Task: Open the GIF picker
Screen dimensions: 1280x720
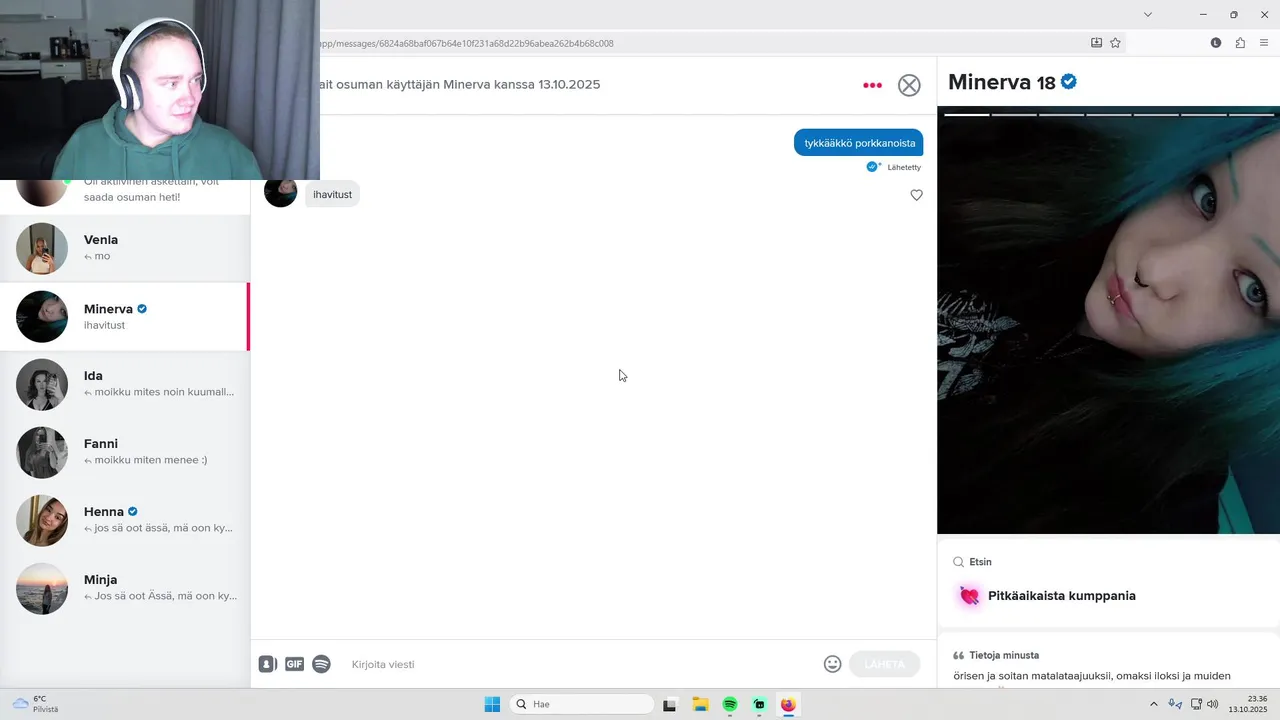Action: coord(294,664)
